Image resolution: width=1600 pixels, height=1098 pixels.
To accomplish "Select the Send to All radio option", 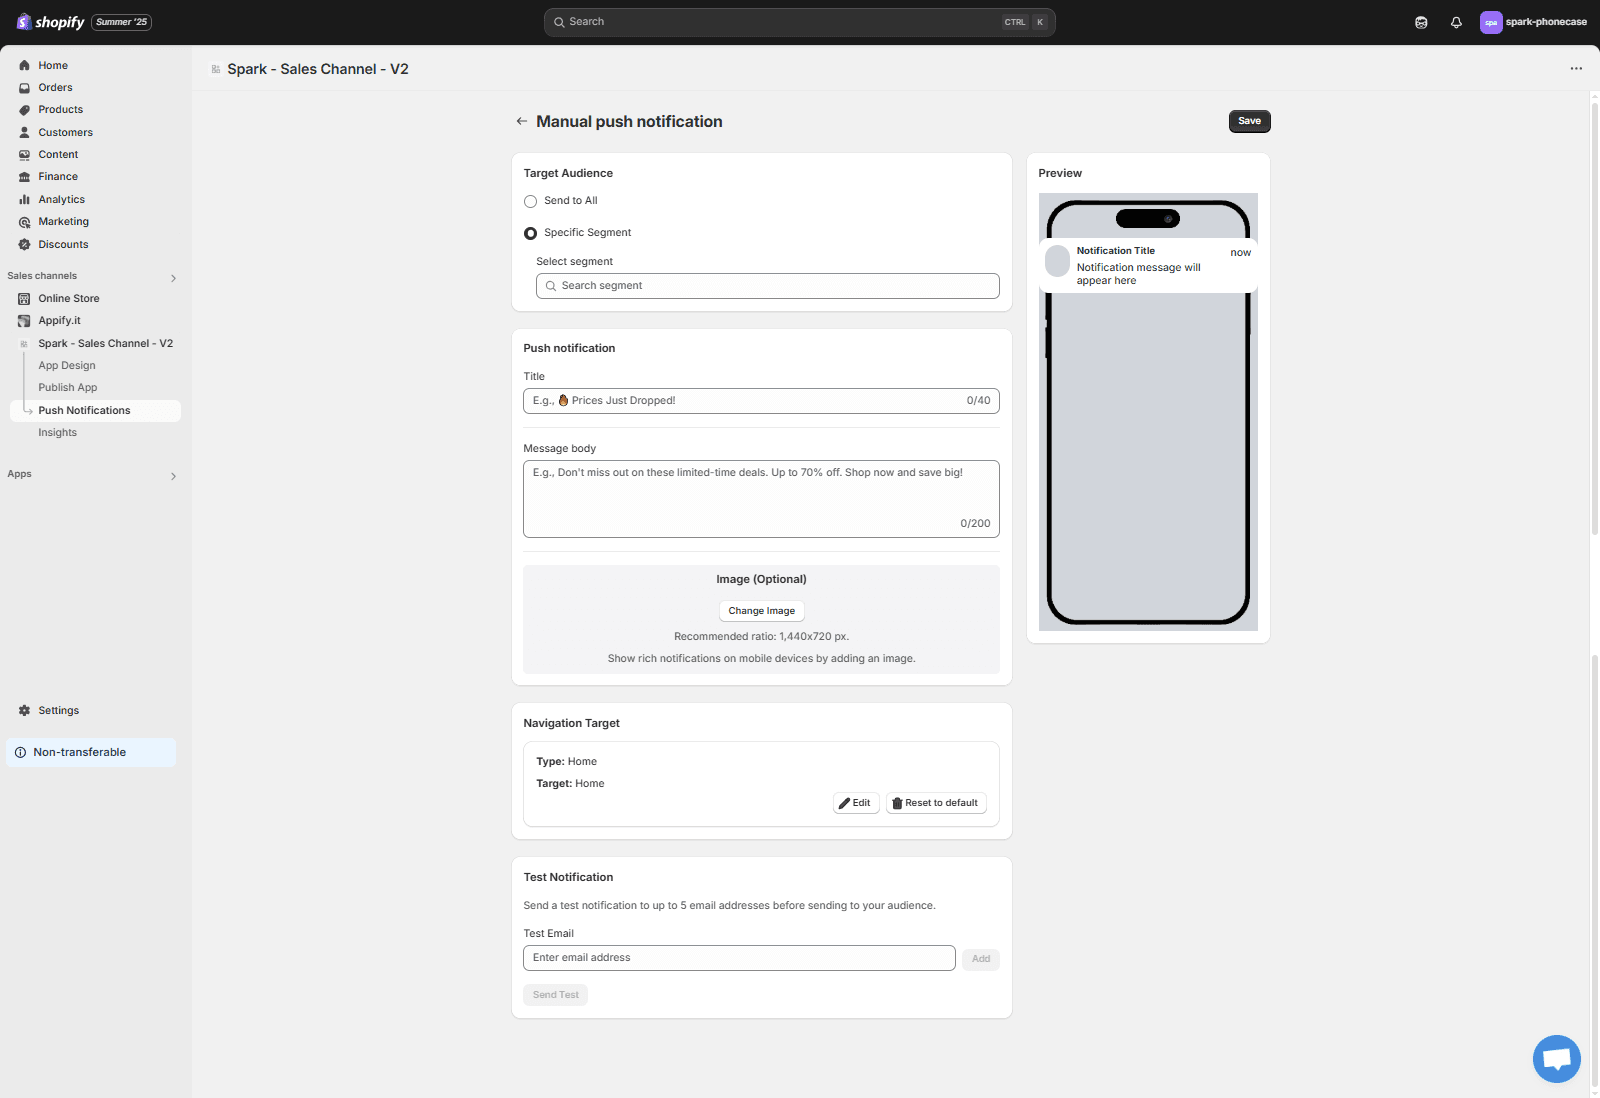I will click(531, 201).
